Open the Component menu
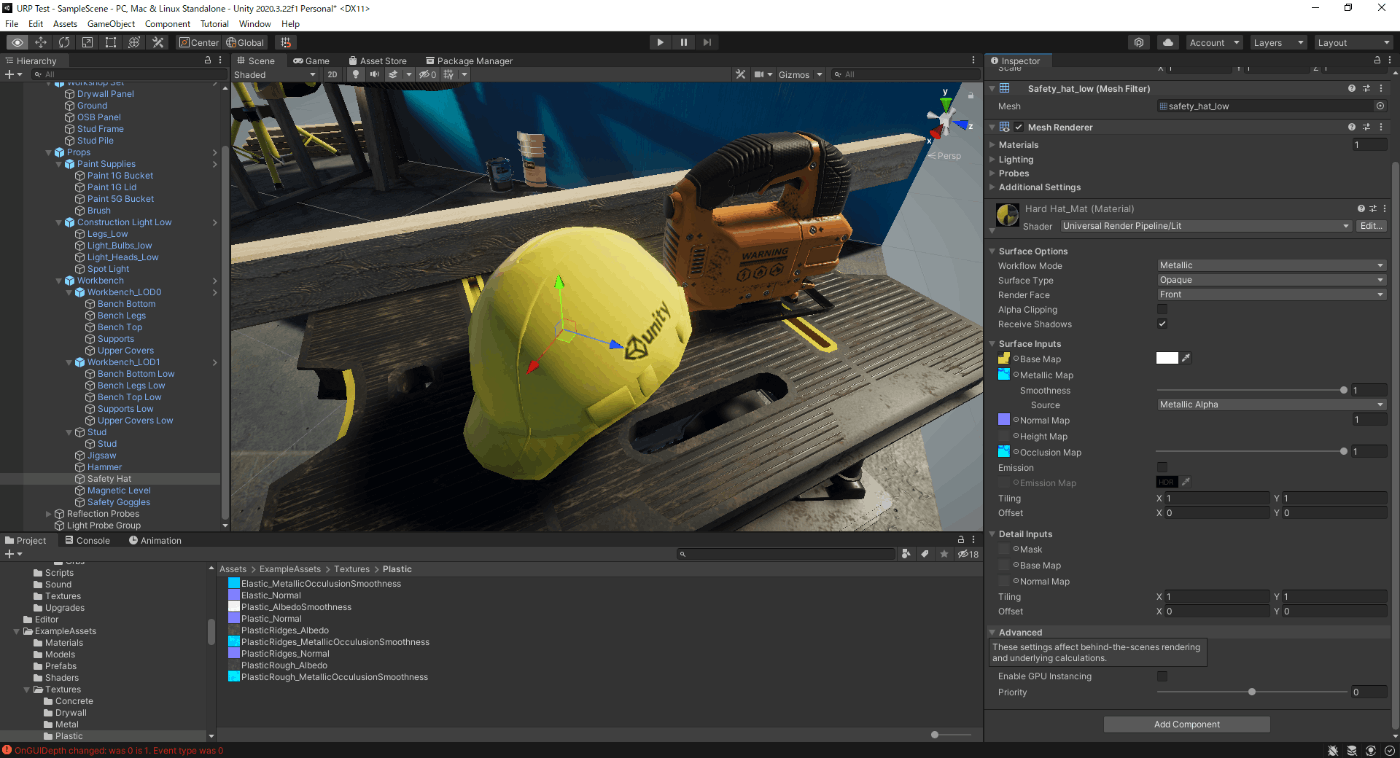 (x=168, y=24)
